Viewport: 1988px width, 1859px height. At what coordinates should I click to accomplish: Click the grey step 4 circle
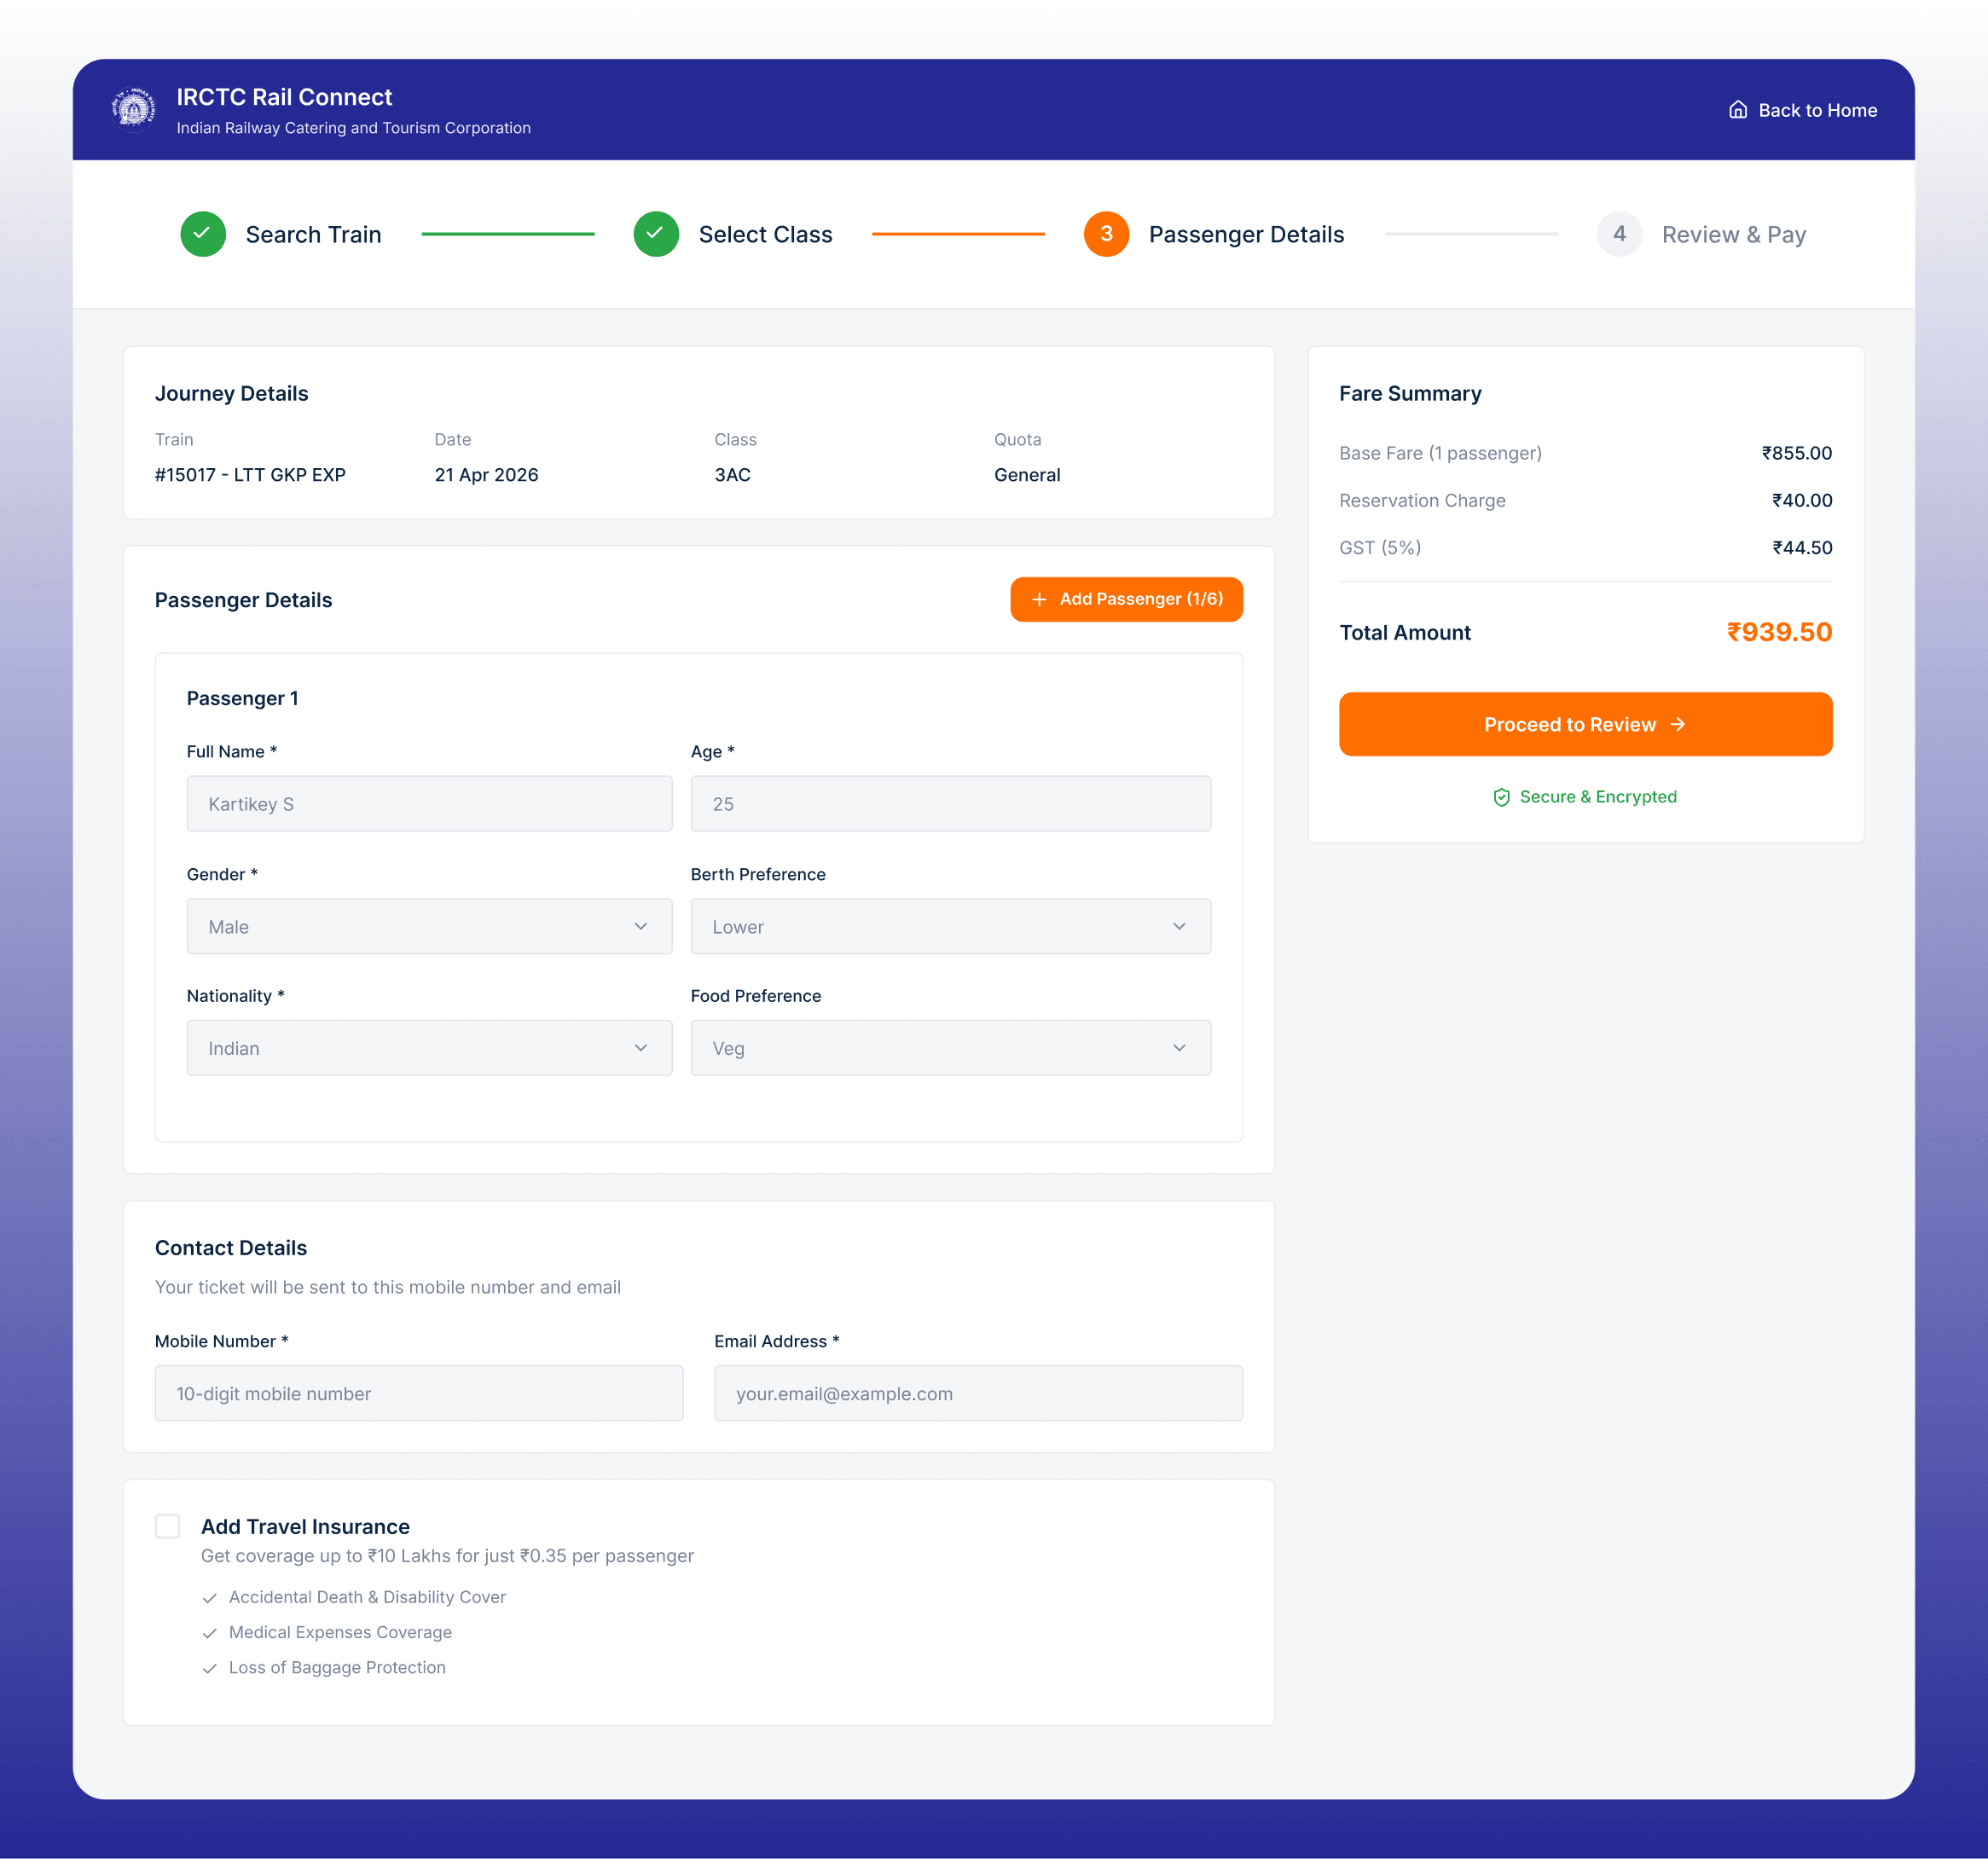(1619, 234)
